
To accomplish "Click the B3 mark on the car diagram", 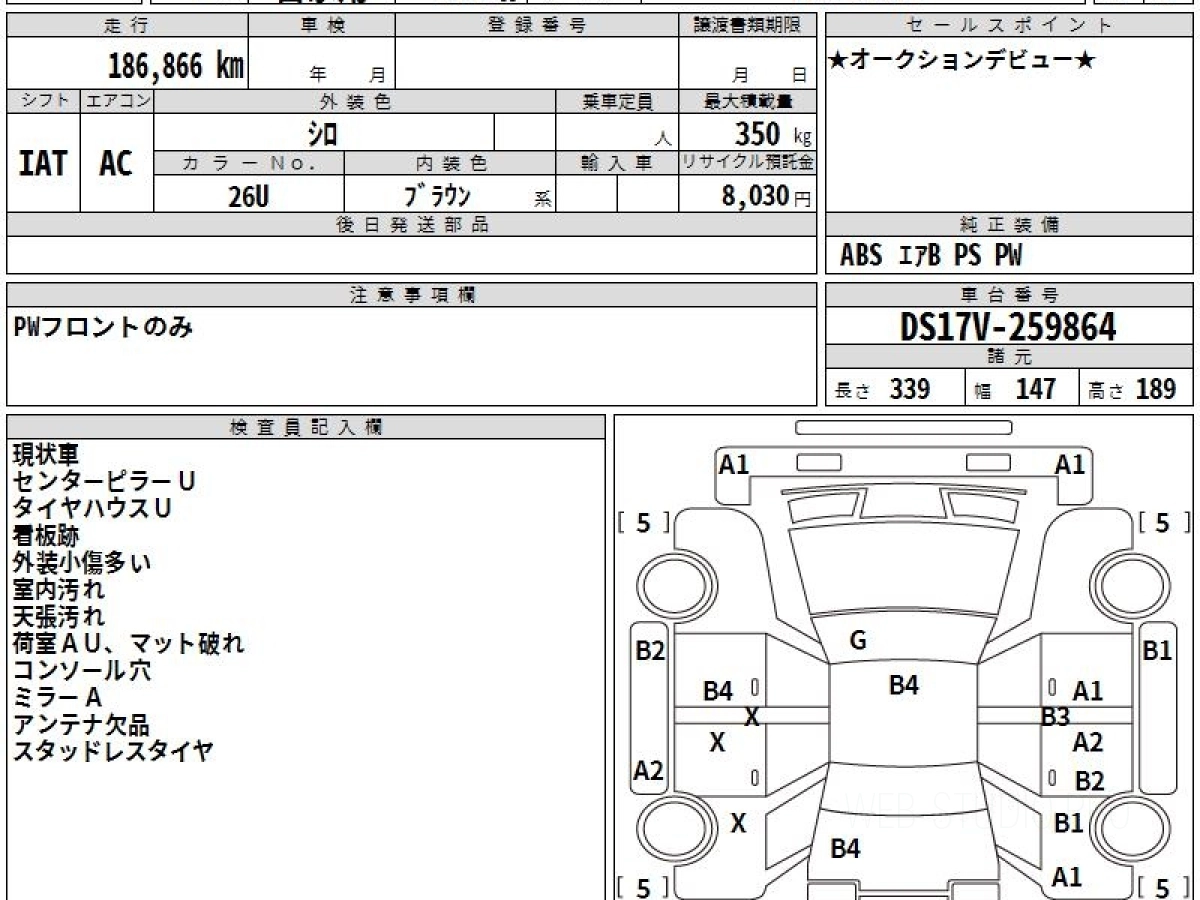I will 1056,716.
